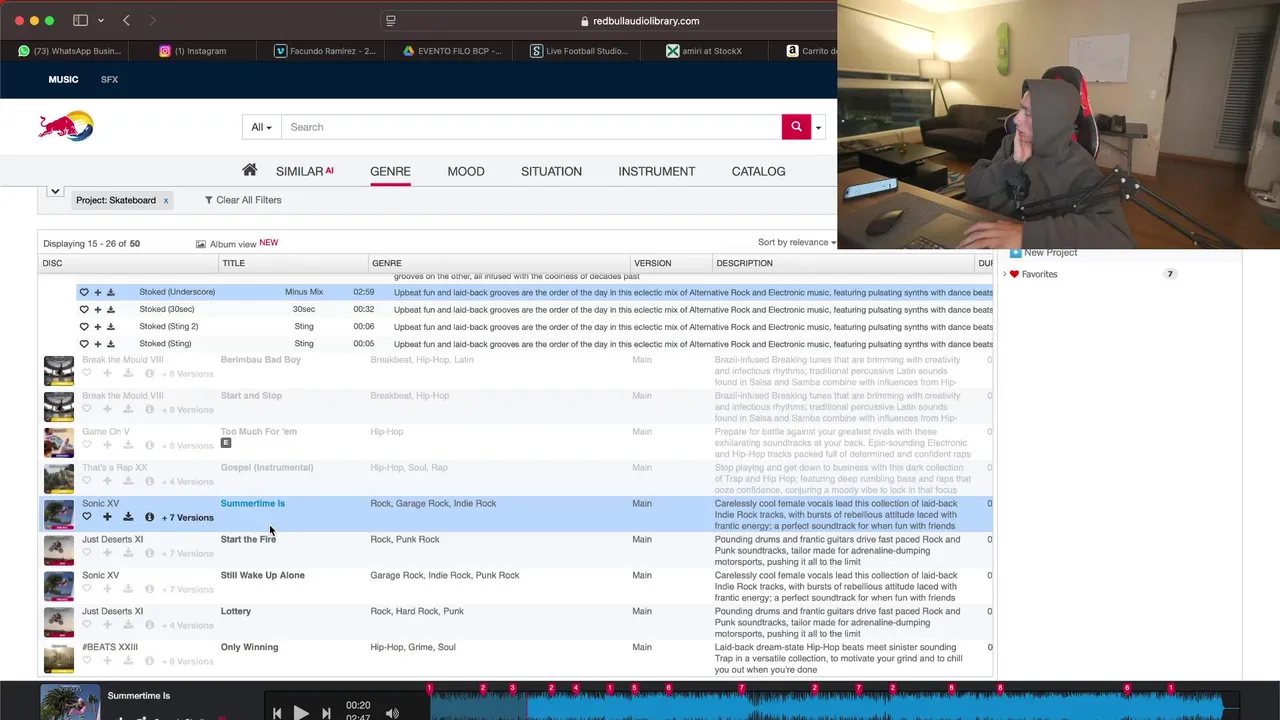Favorite the Stoked (Sting) version
Viewport: 1280px width, 720px height.
click(84, 344)
